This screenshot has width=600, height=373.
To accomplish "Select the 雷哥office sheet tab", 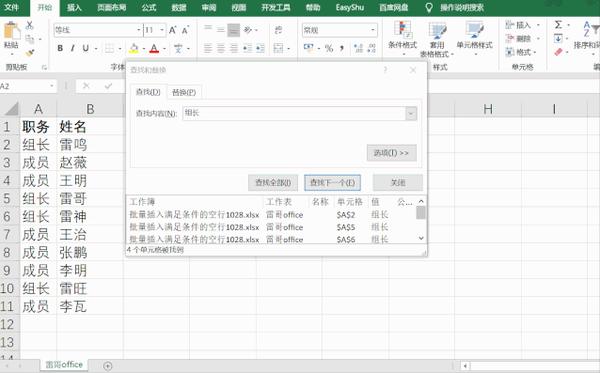I will [x=64, y=365].
